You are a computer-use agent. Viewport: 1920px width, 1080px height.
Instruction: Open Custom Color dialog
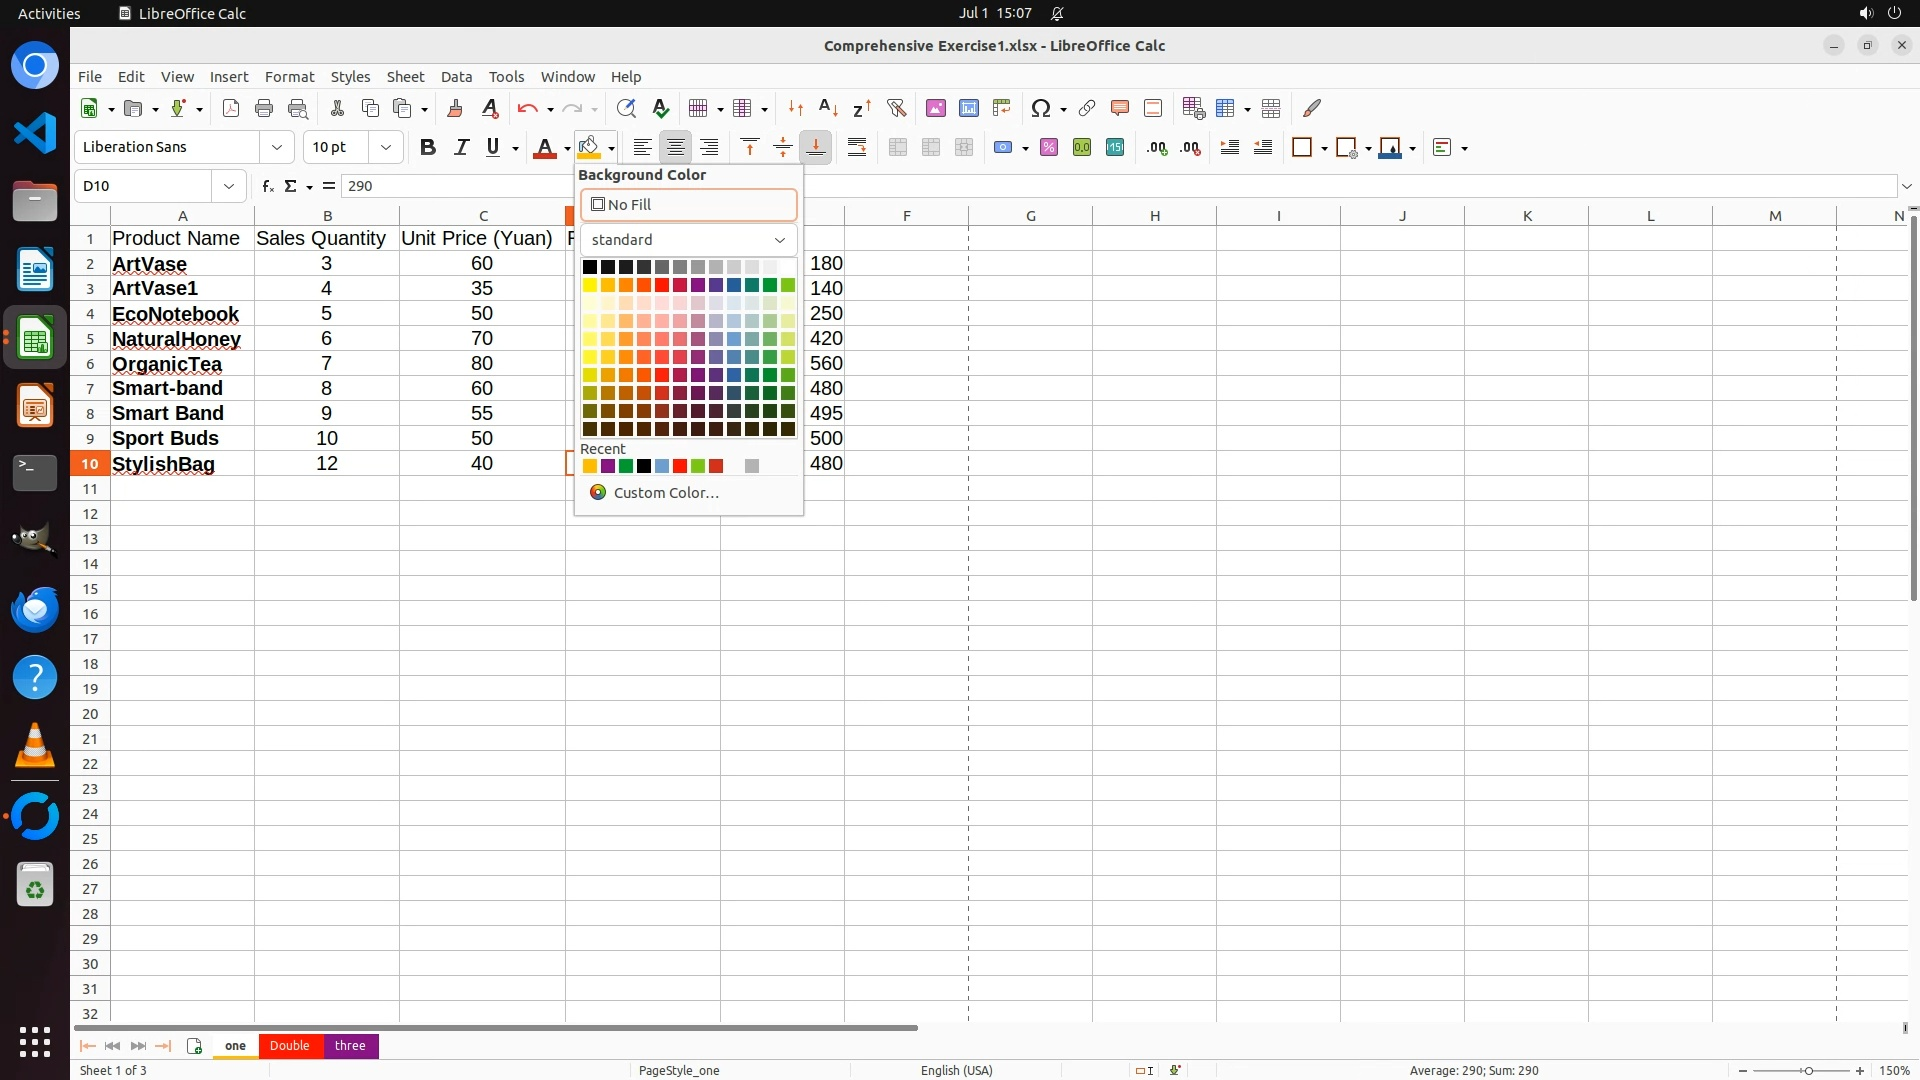(665, 493)
